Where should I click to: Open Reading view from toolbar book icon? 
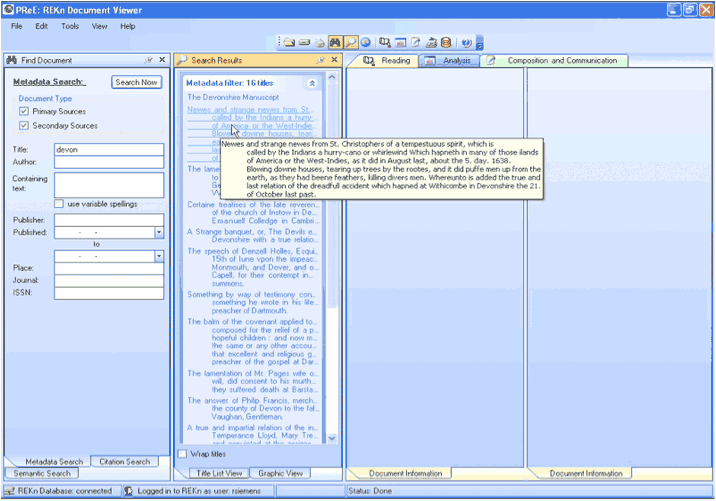click(x=384, y=42)
